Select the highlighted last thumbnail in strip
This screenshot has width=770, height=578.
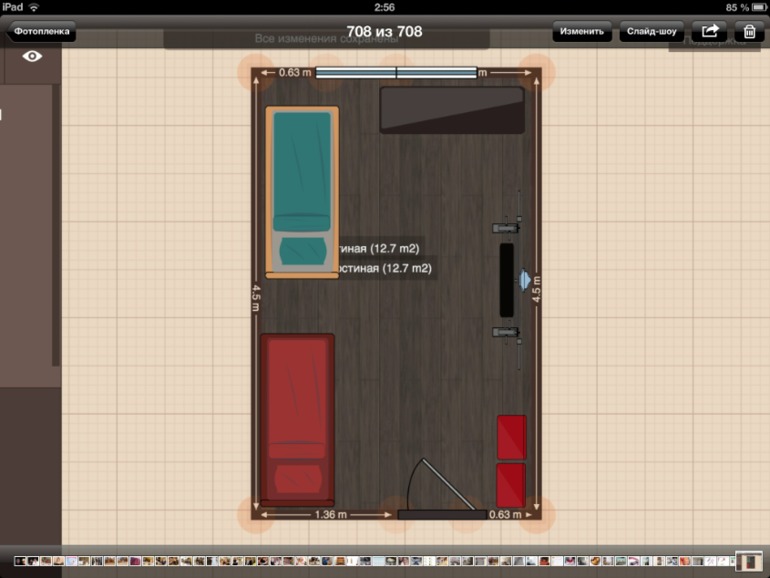coord(748,562)
